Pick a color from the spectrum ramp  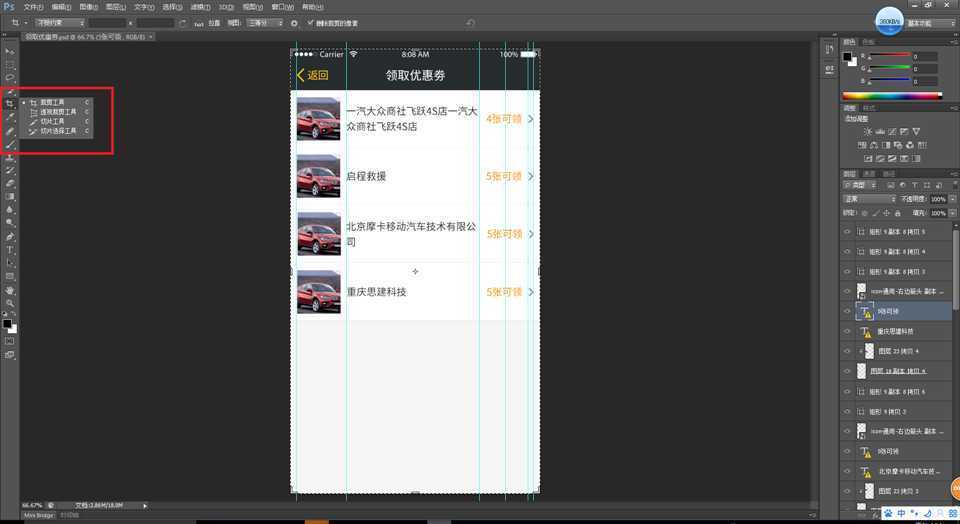coord(892,95)
